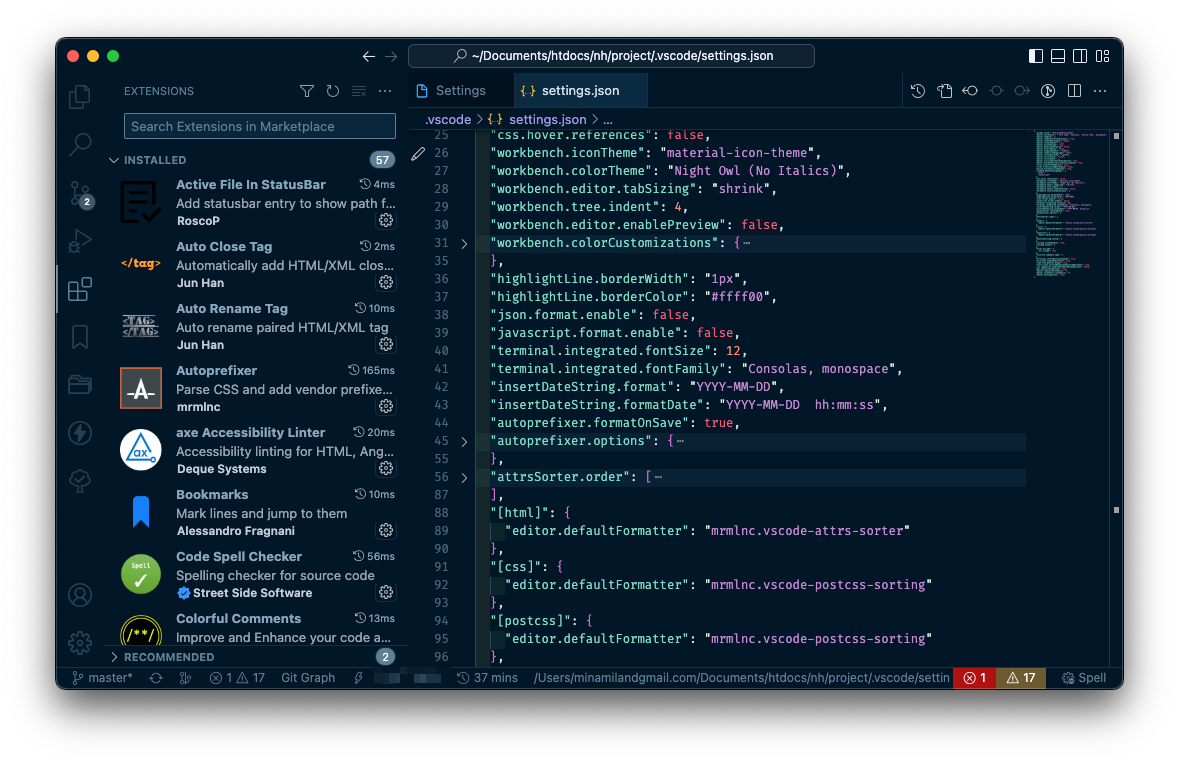Open the axe Accessibility Linter extension
This screenshot has width=1179, height=763.
tap(256, 451)
